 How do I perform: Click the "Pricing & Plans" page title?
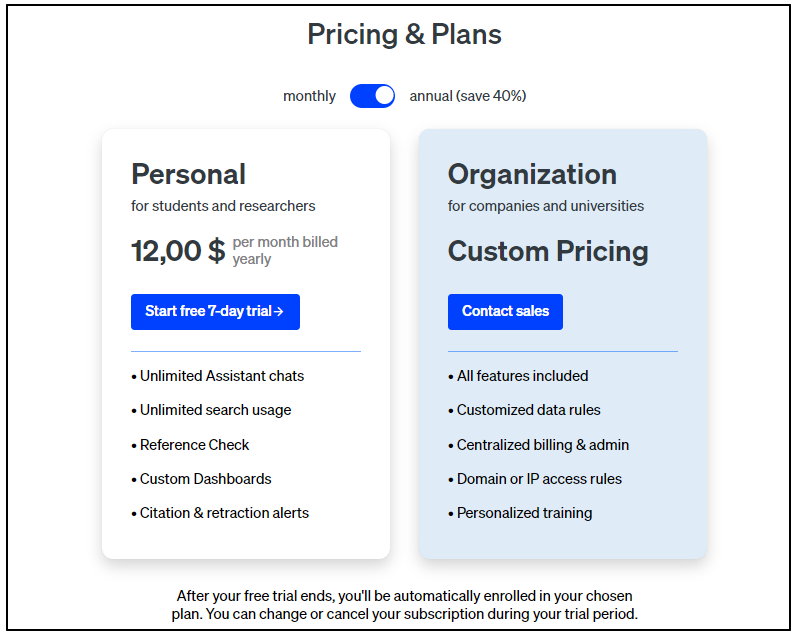[404, 35]
